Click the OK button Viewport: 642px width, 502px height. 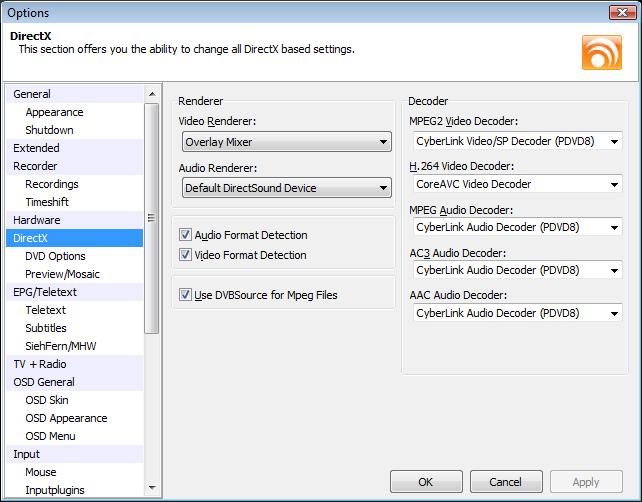click(425, 482)
